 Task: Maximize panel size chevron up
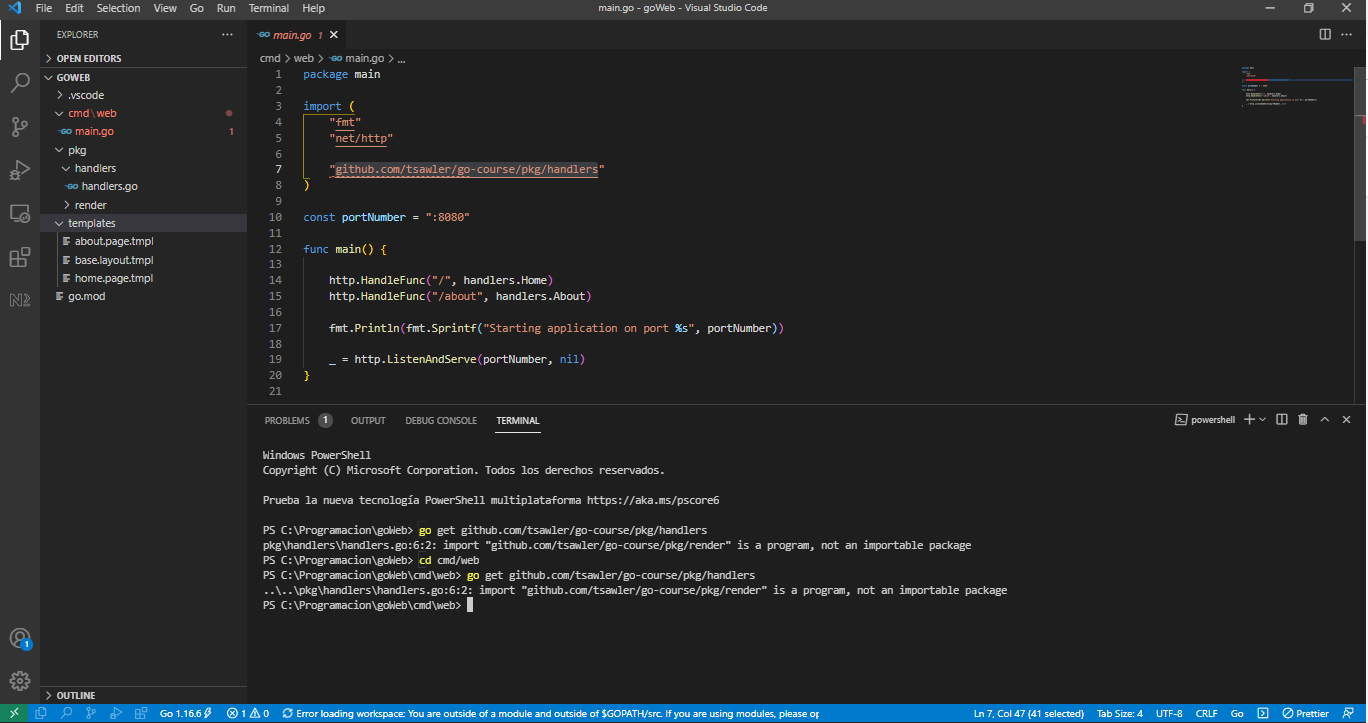click(1325, 420)
